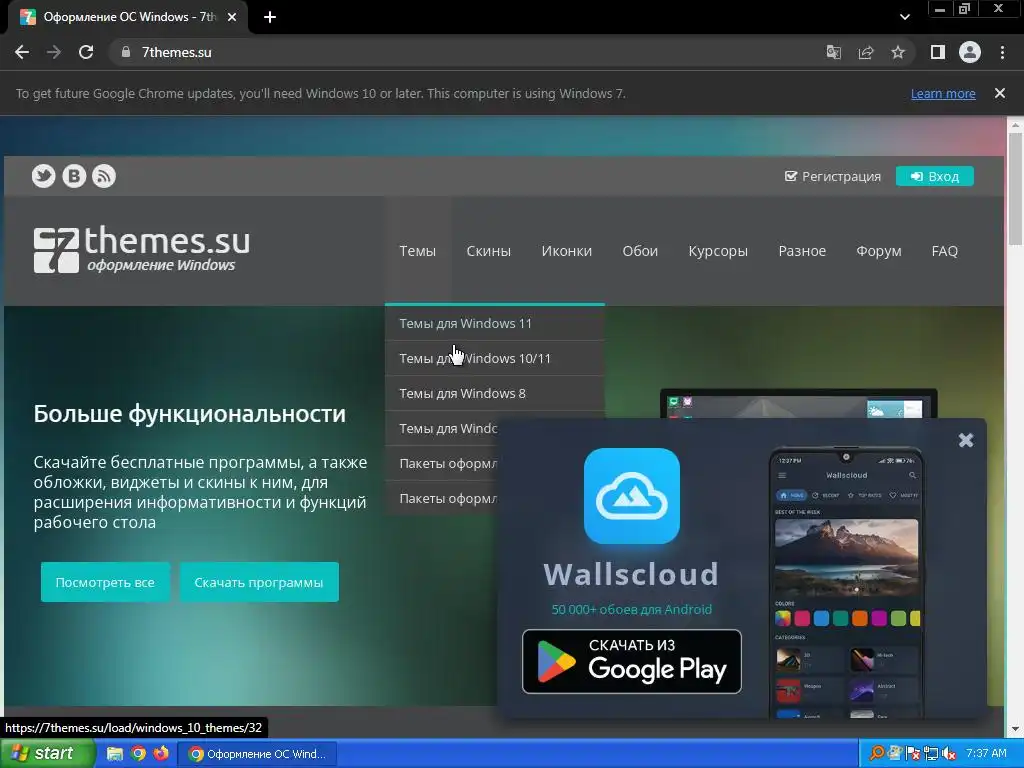Open Windows Explorer from quick launch

(x=115, y=754)
